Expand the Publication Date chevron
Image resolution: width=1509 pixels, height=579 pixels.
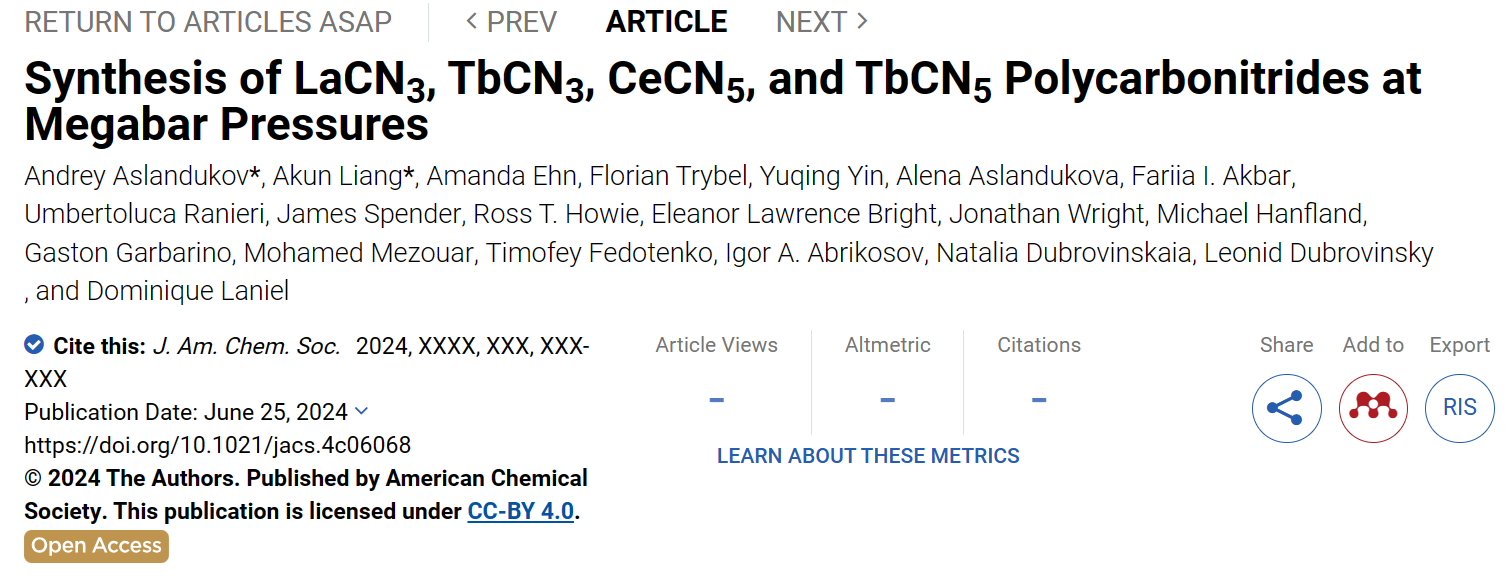tap(361, 411)
